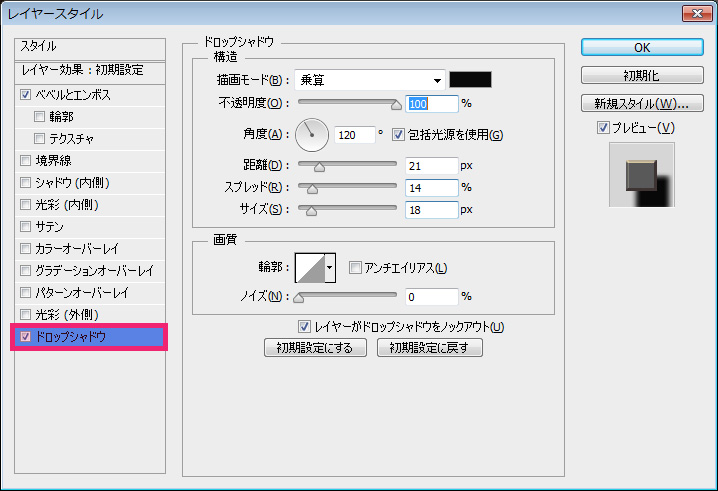Click the 初期設定に戻す button
Screen dimensions: 718x491
click(430, 348)
